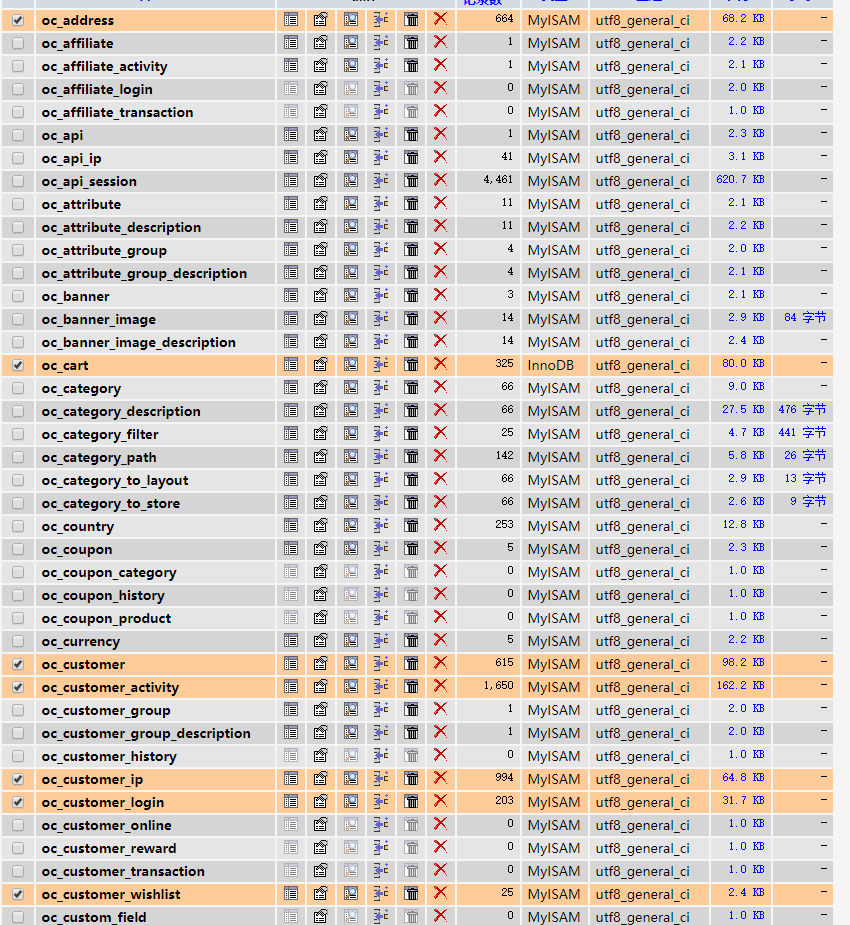Open the Structure icon for oc_category_path

click(320, 457)
